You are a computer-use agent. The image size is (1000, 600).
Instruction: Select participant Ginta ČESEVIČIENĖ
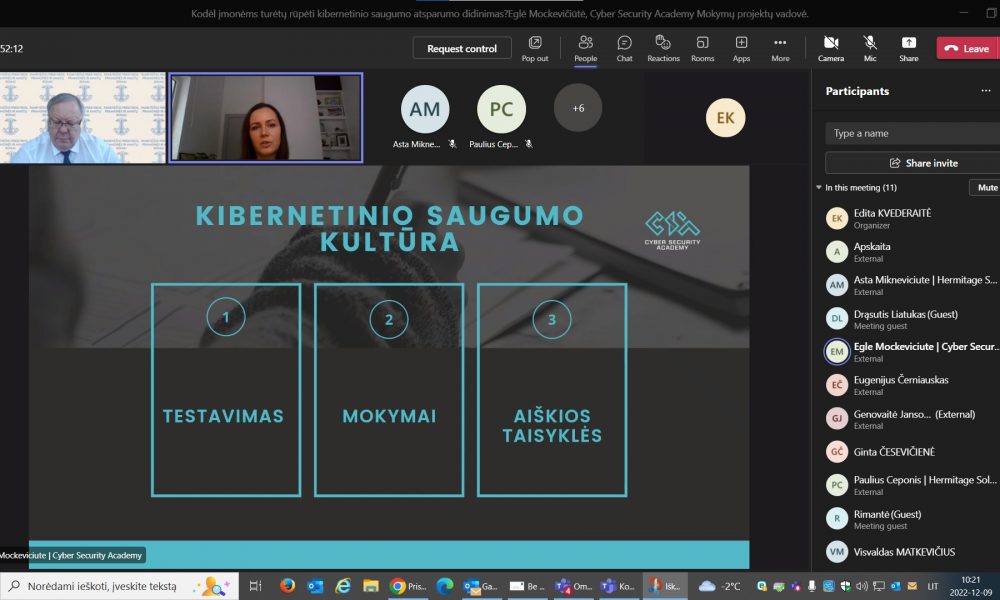pos(908,451)
